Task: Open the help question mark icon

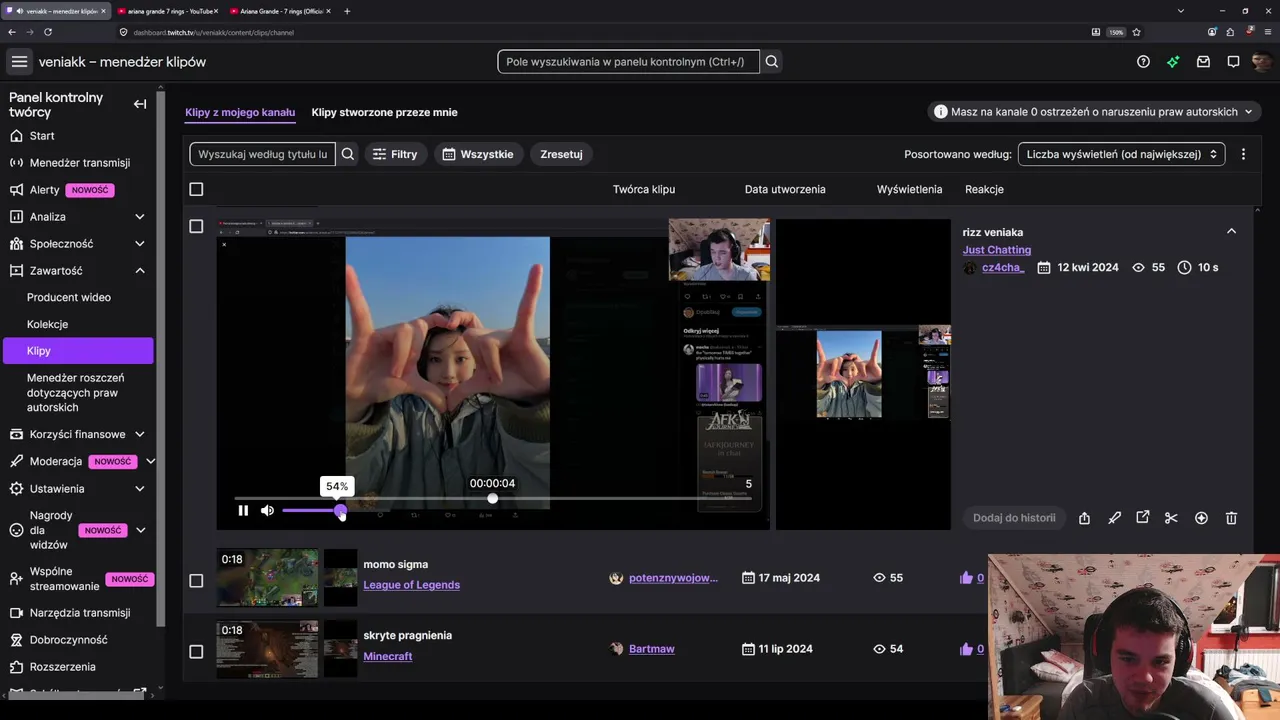Action: tap(1143, 62)
